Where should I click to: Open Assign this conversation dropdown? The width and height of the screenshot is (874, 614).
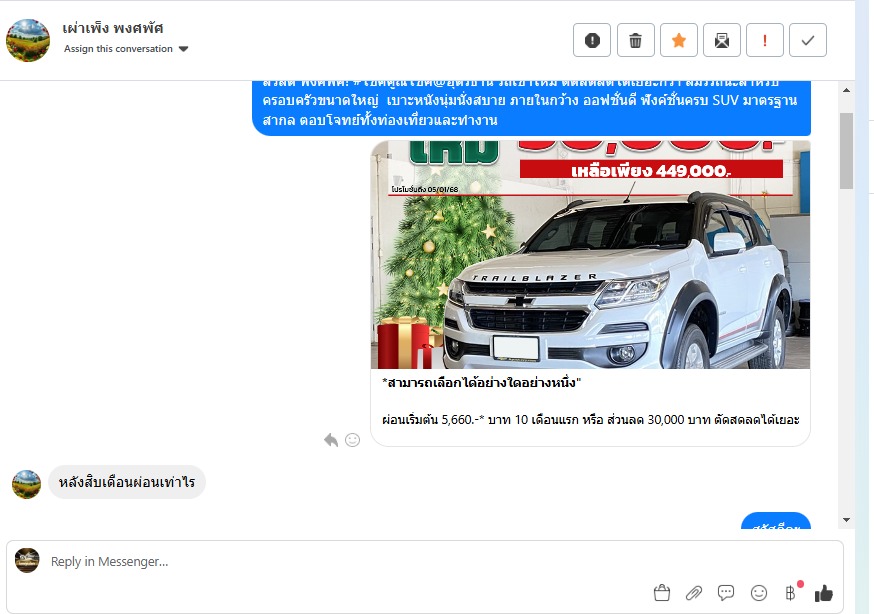pos(126,49)
